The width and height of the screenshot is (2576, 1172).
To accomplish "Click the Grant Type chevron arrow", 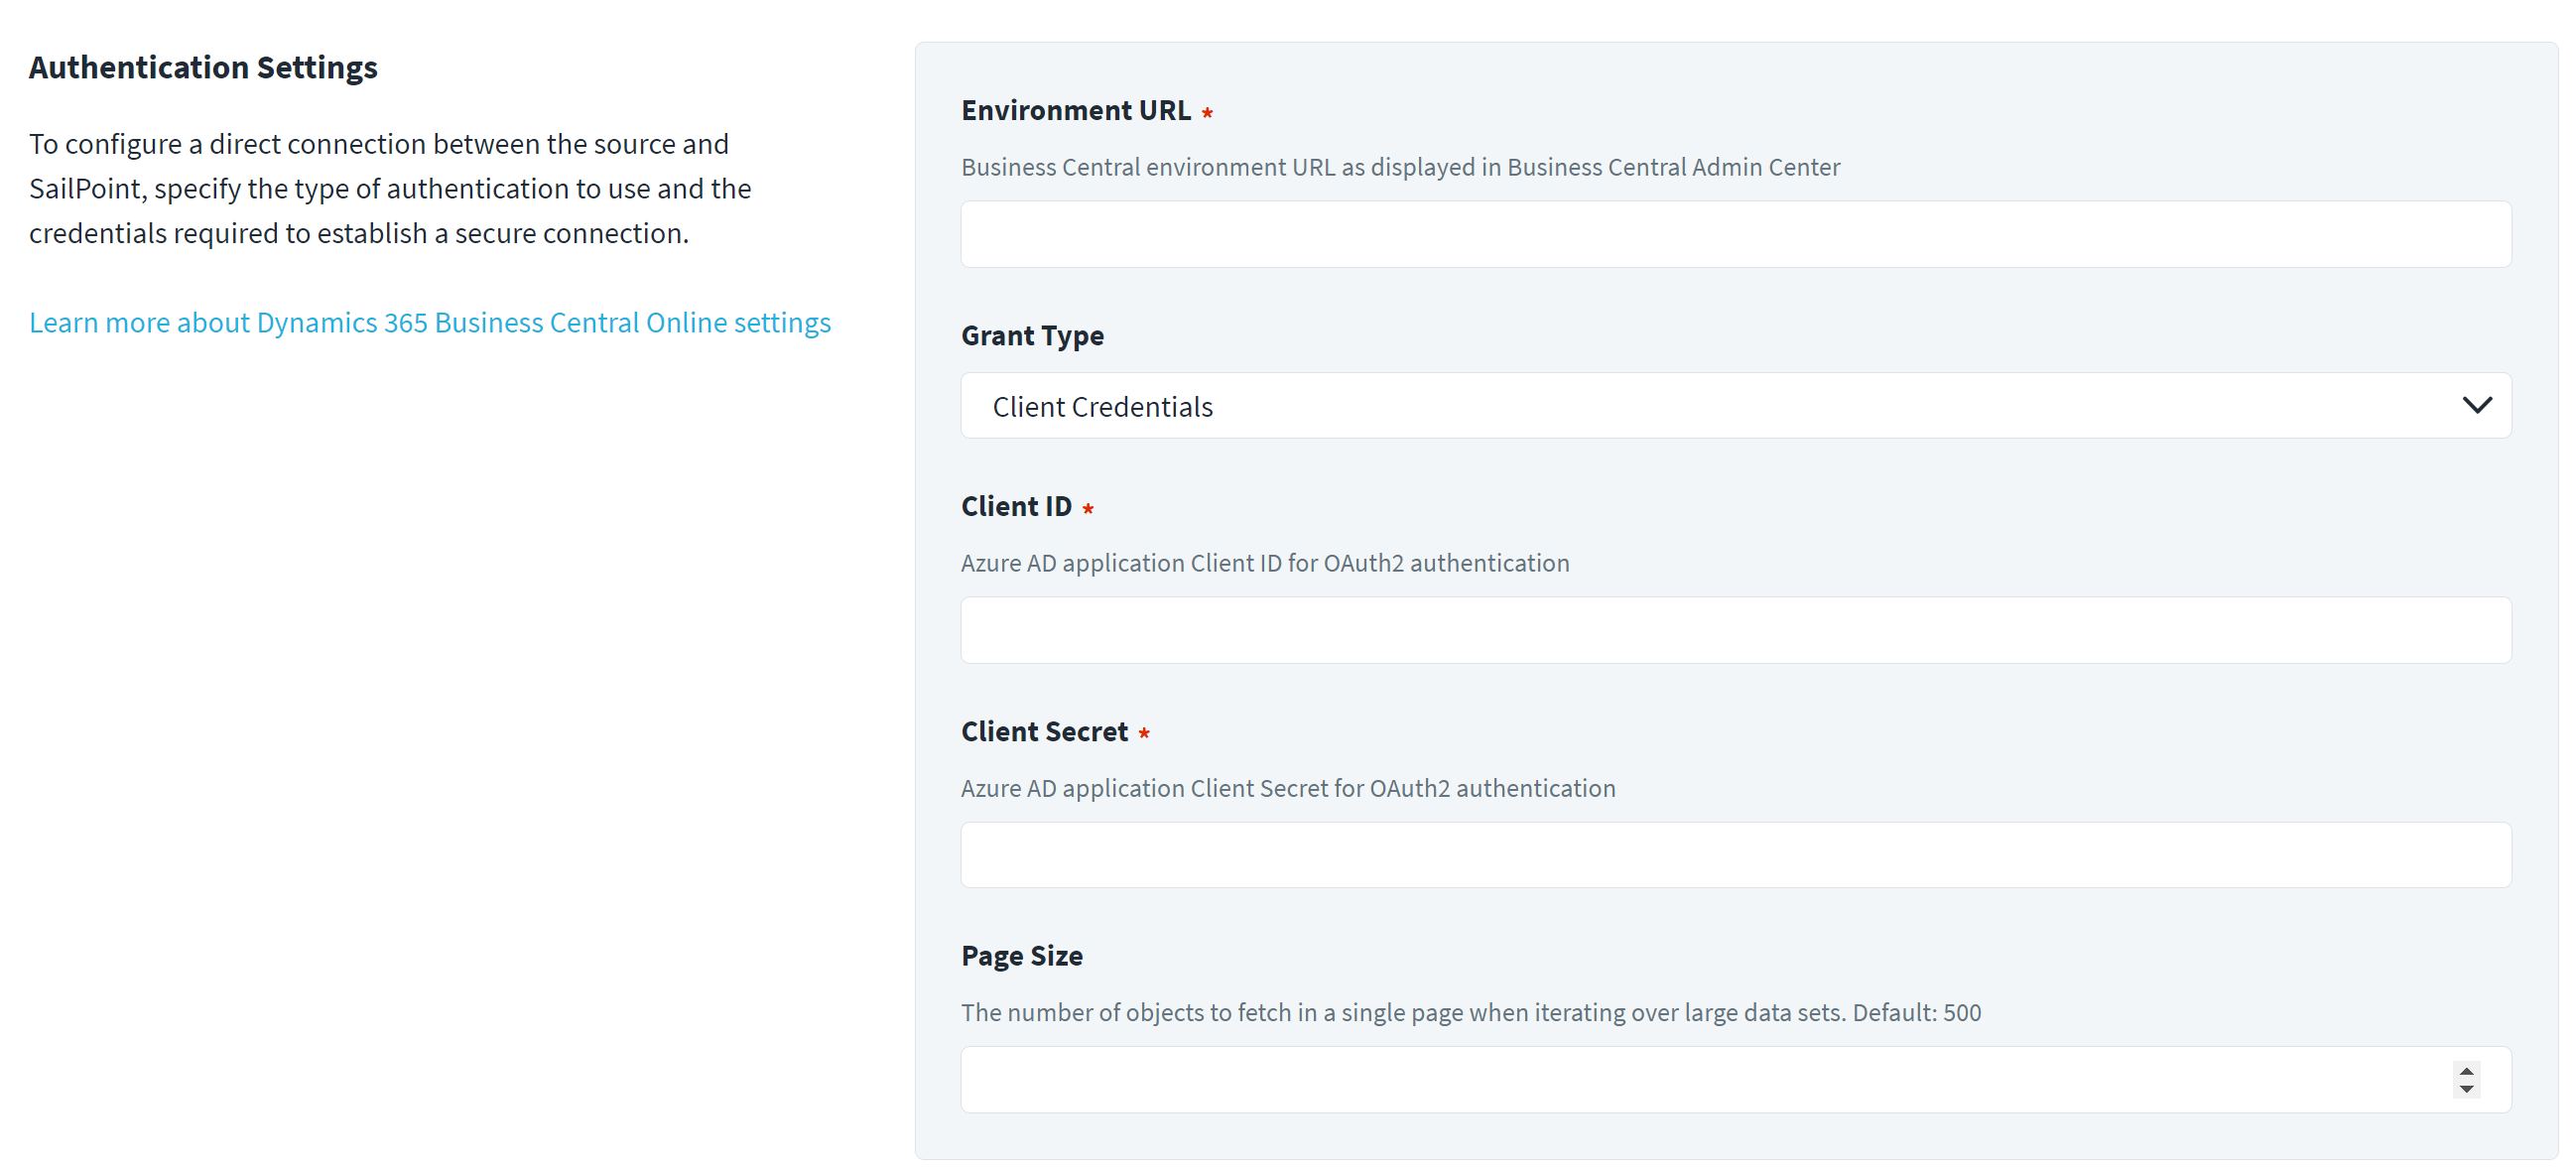I will point(2476,406).
